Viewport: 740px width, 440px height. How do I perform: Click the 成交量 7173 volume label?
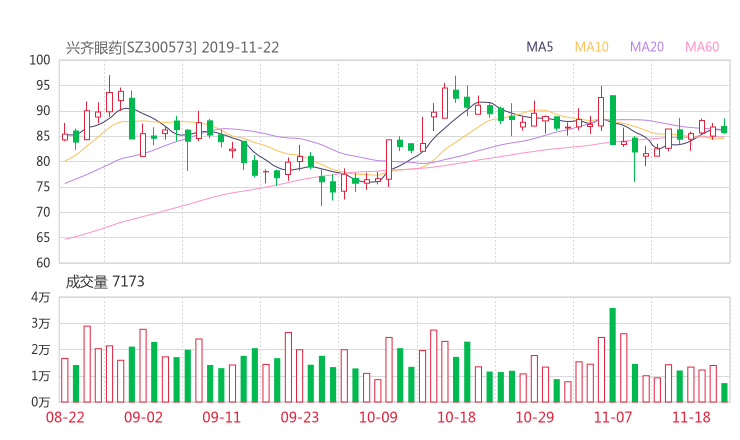coord(105,282)
